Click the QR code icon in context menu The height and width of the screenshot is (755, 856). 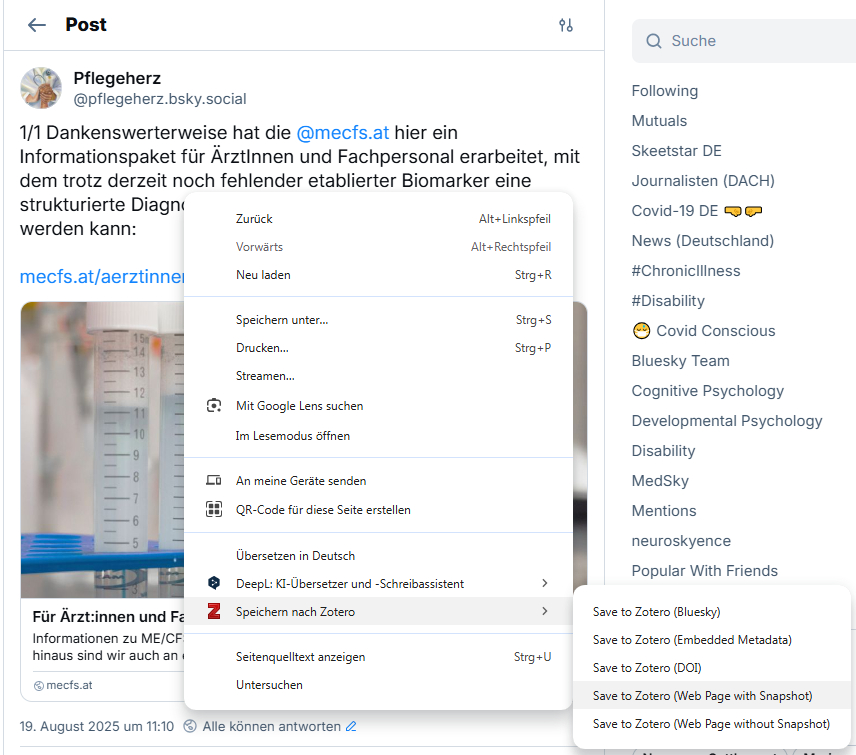[x=213, y=509]
